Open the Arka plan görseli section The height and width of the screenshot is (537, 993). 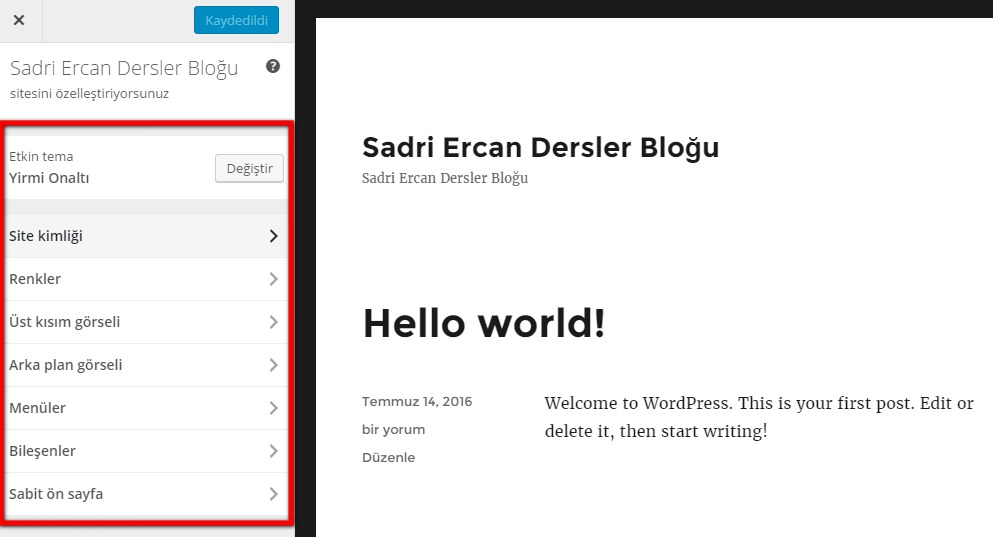click(146, 365)
